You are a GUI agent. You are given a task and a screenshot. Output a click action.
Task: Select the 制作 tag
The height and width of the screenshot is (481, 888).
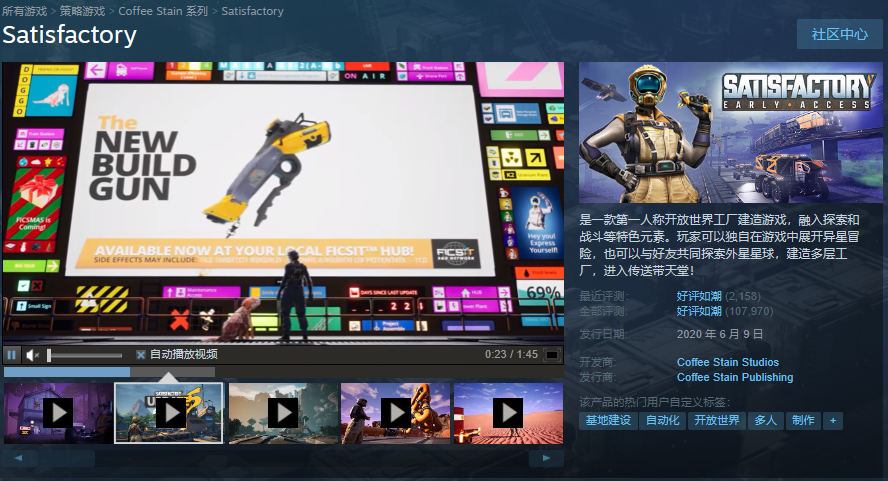[x=803, y=420]
